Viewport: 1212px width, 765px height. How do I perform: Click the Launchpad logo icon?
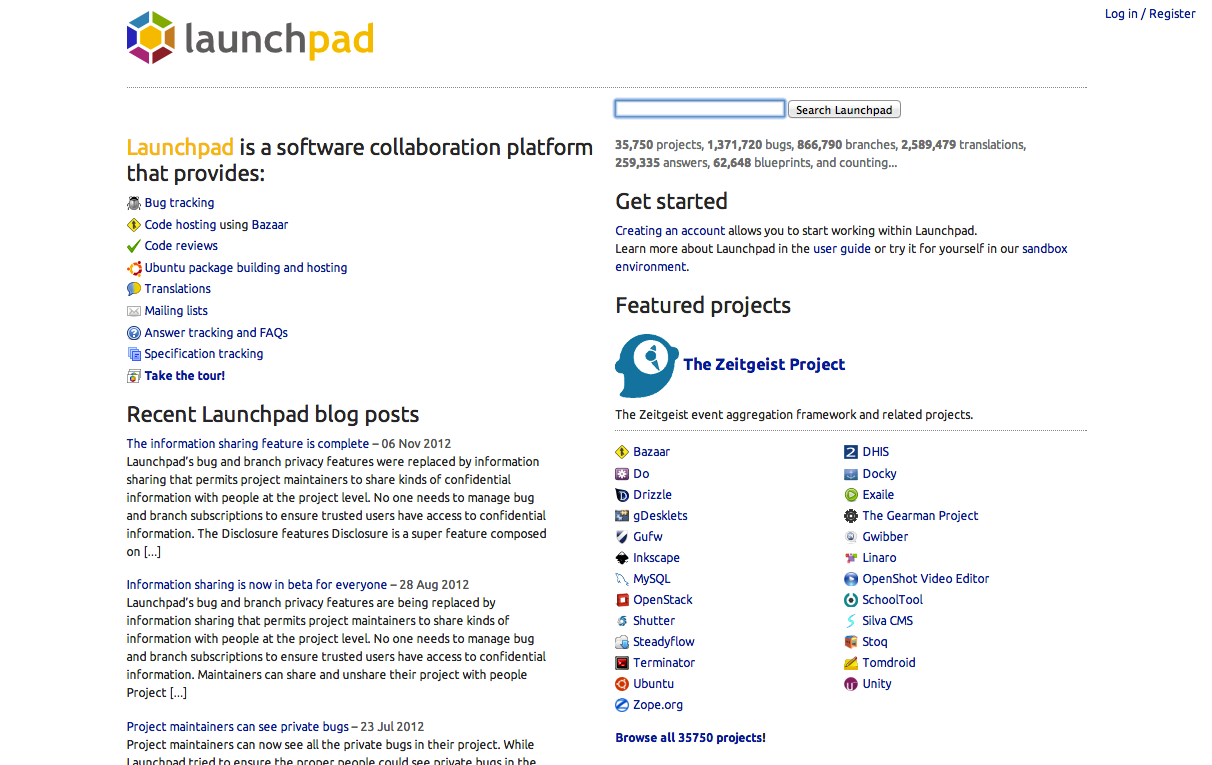pyautogui.click(x=151, y=37)
